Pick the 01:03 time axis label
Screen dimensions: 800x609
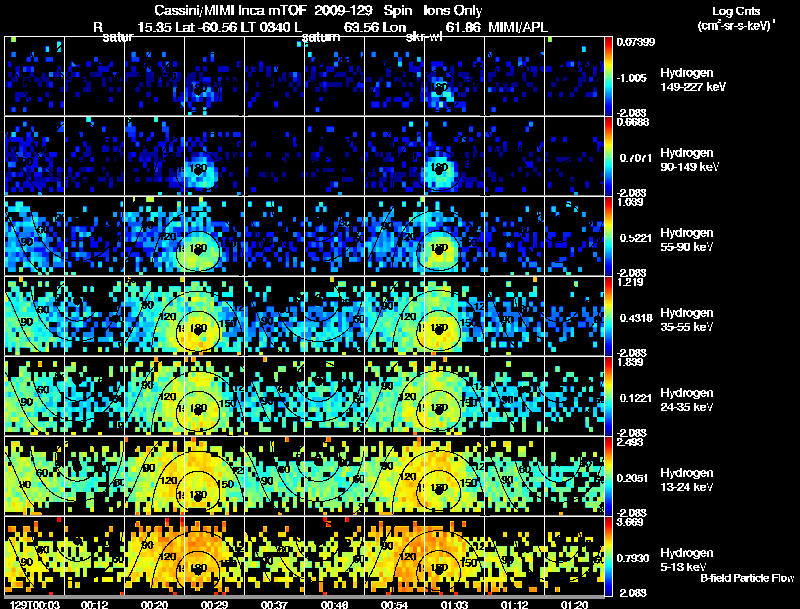(x=455, y=605)
